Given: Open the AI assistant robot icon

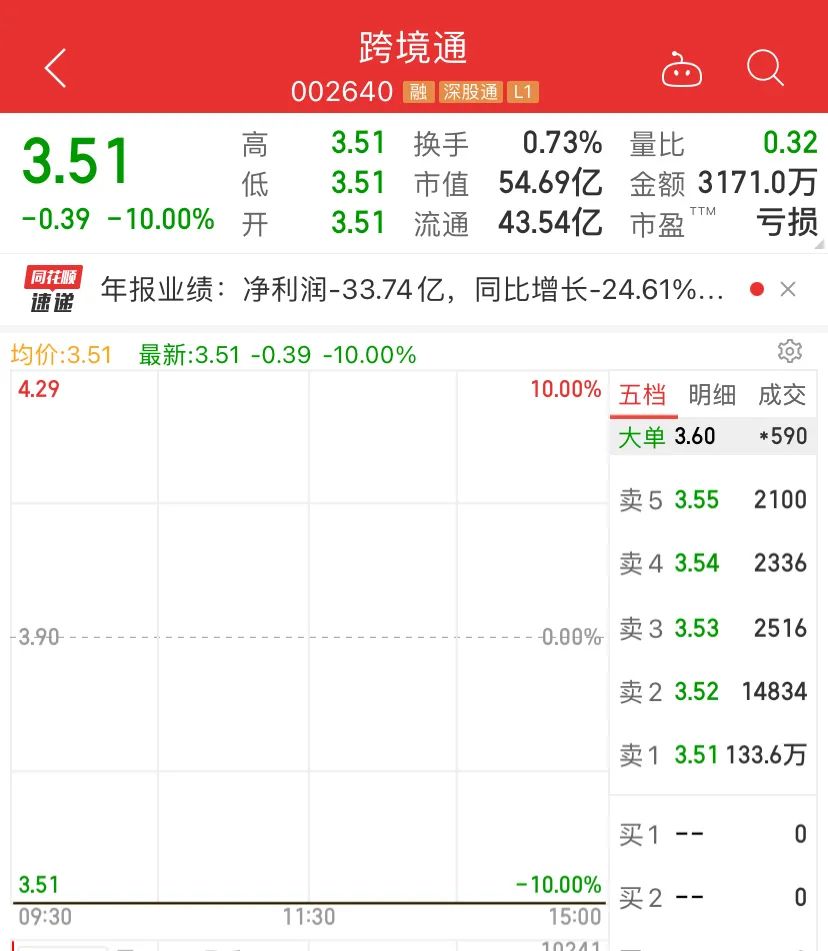Looking at the screenshot, I should point(682,68).
